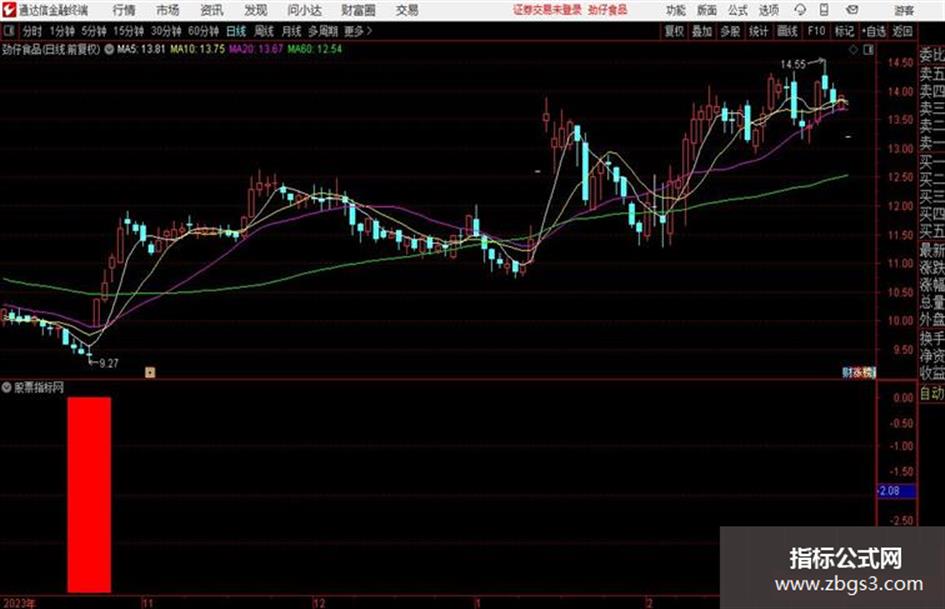Image resolution: width=945 pixels, height=609 pixels.
Task: Click the 2.08 indicator value label
Action: 896,491
